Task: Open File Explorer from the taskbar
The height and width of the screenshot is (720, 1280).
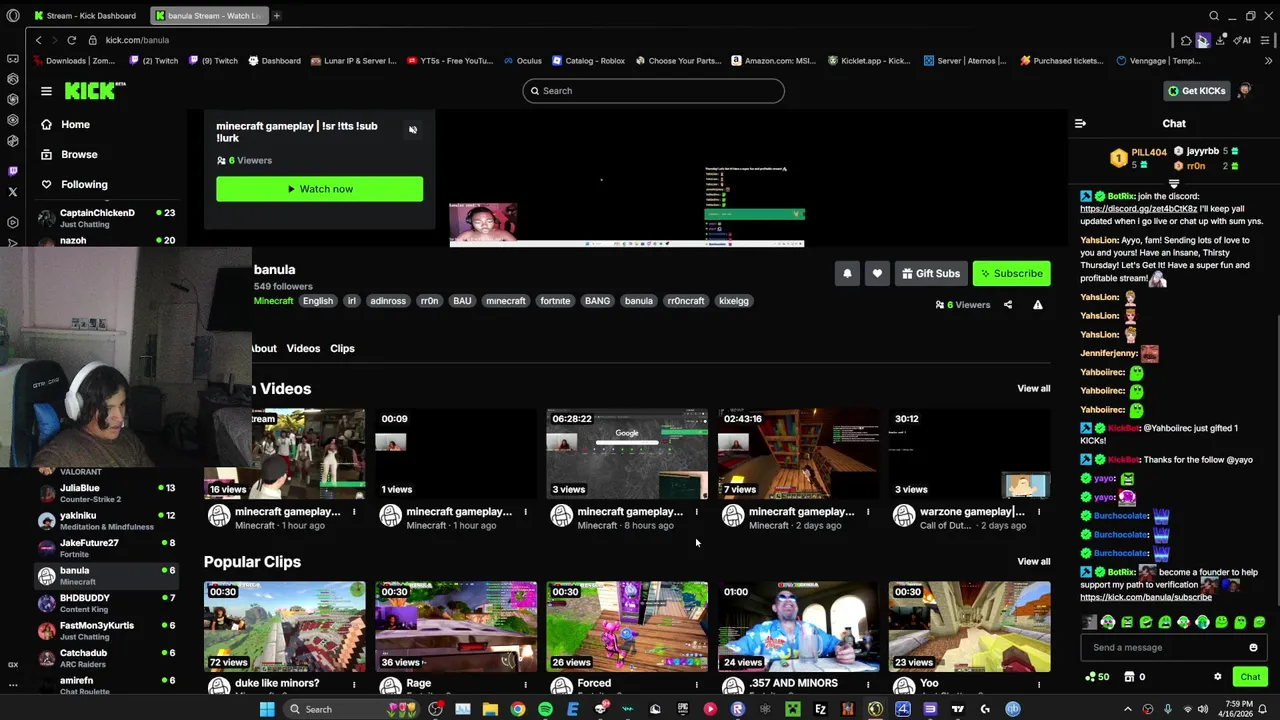Action: [490, 709]
